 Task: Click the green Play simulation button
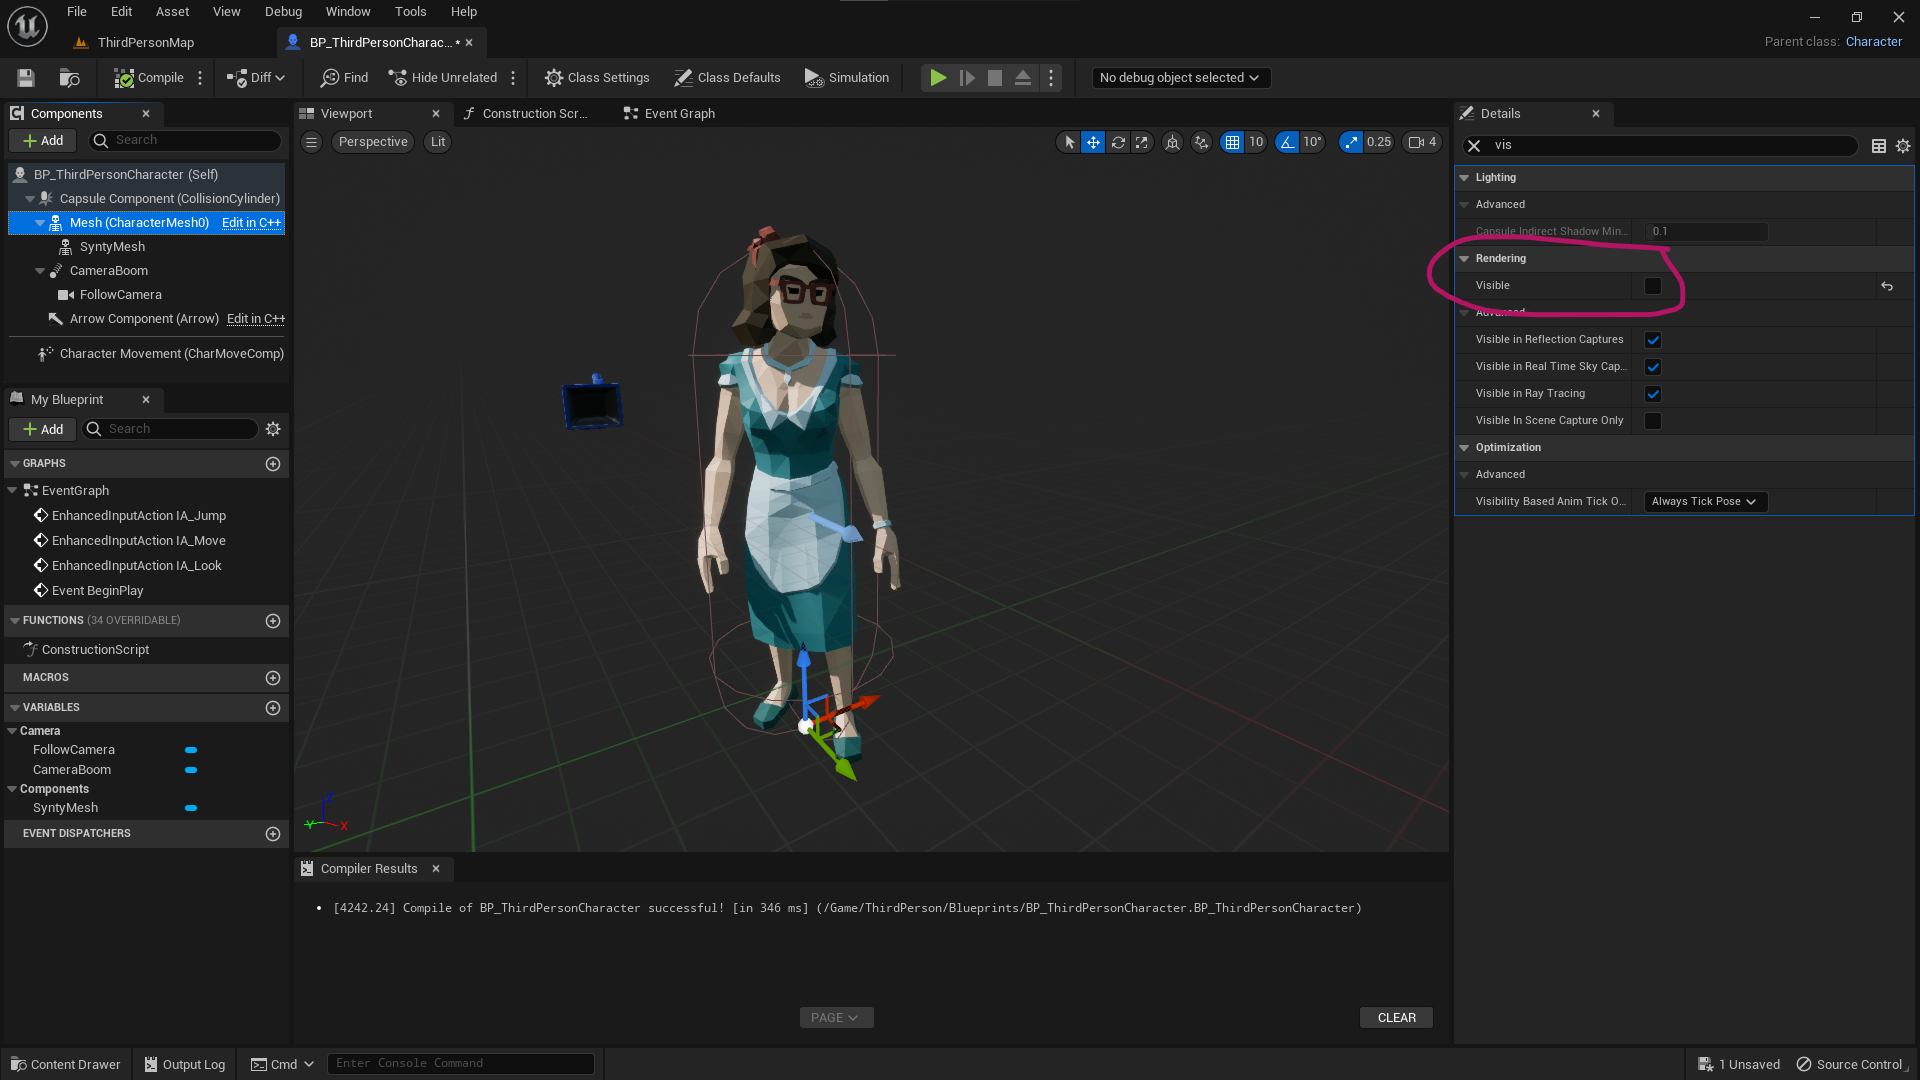[x=938, y=78]
